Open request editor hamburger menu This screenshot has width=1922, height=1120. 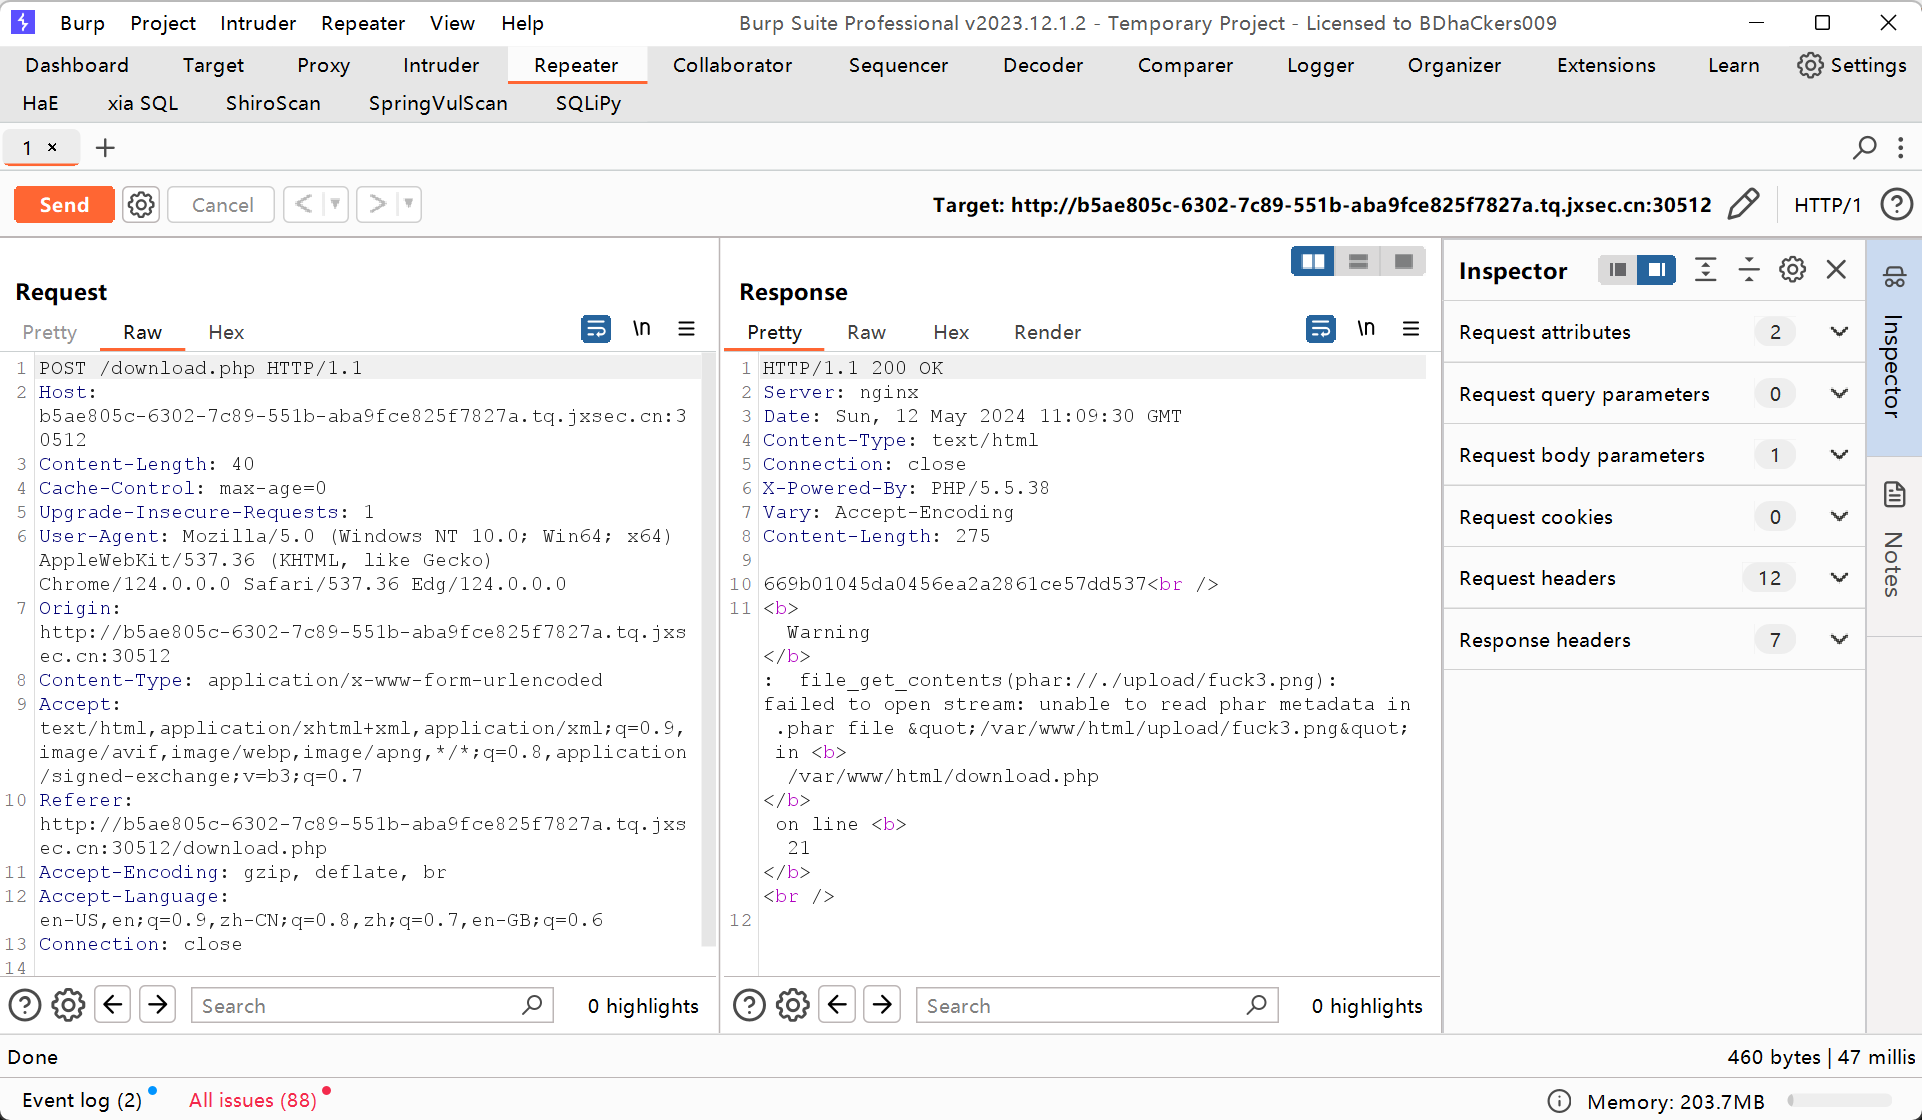tap(686, 328)
